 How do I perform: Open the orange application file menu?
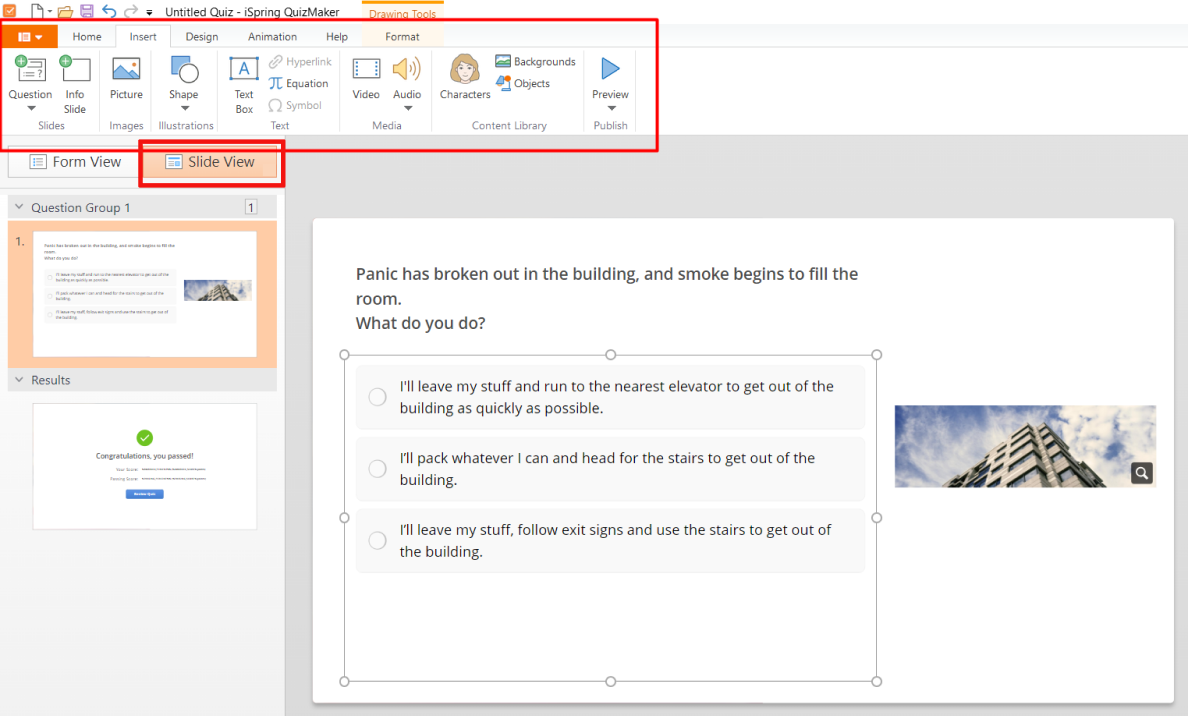coord(29,36)
